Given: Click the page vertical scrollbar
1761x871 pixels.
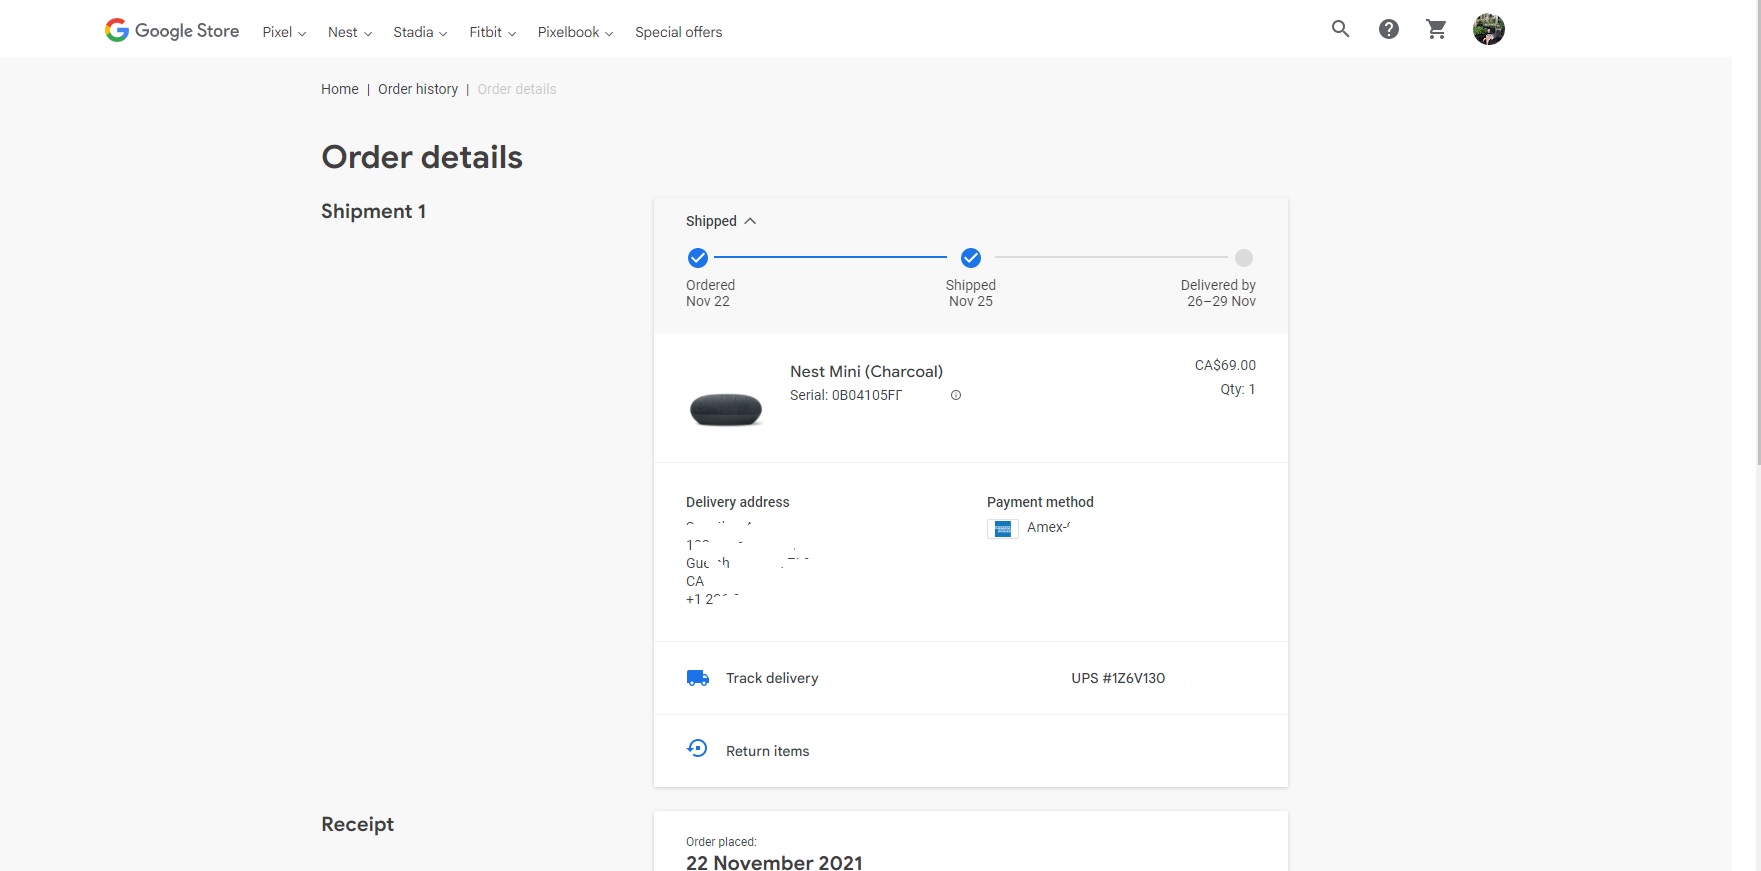Looking at the screenshot, I should tap(1757, 232).
